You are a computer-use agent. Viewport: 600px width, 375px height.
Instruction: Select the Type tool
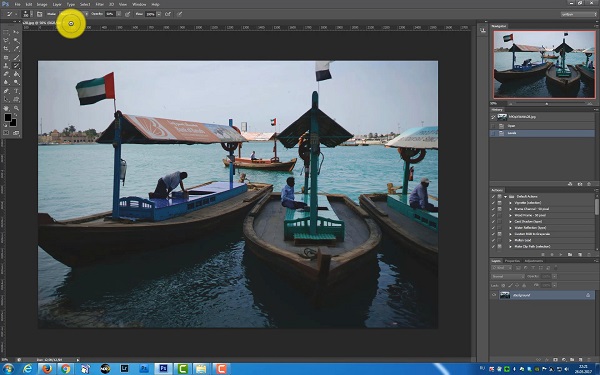click(x=16, y=91)
